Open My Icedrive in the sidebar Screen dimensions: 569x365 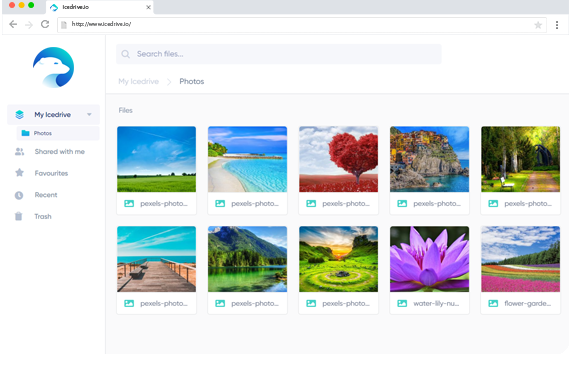(x=53, y=115)
